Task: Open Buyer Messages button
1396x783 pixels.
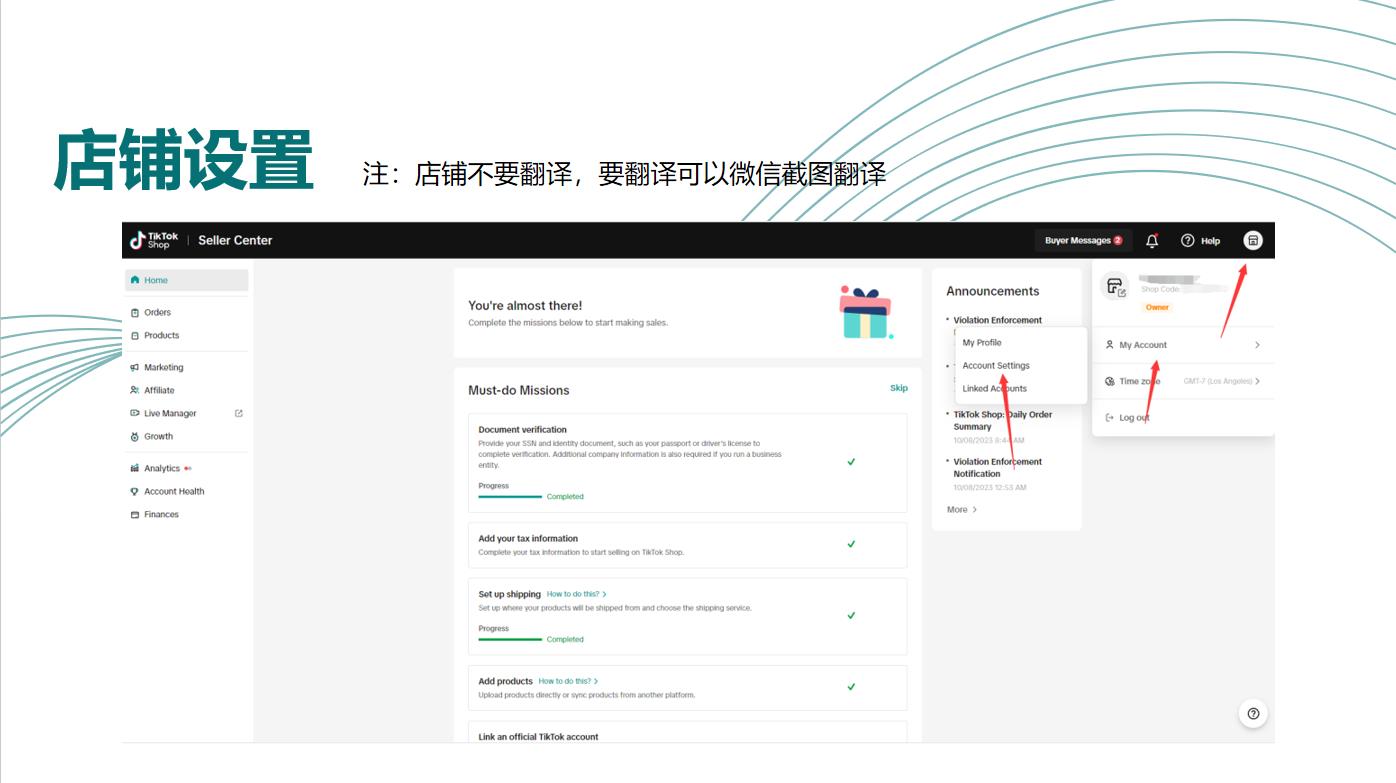Action: (1083, 240)
